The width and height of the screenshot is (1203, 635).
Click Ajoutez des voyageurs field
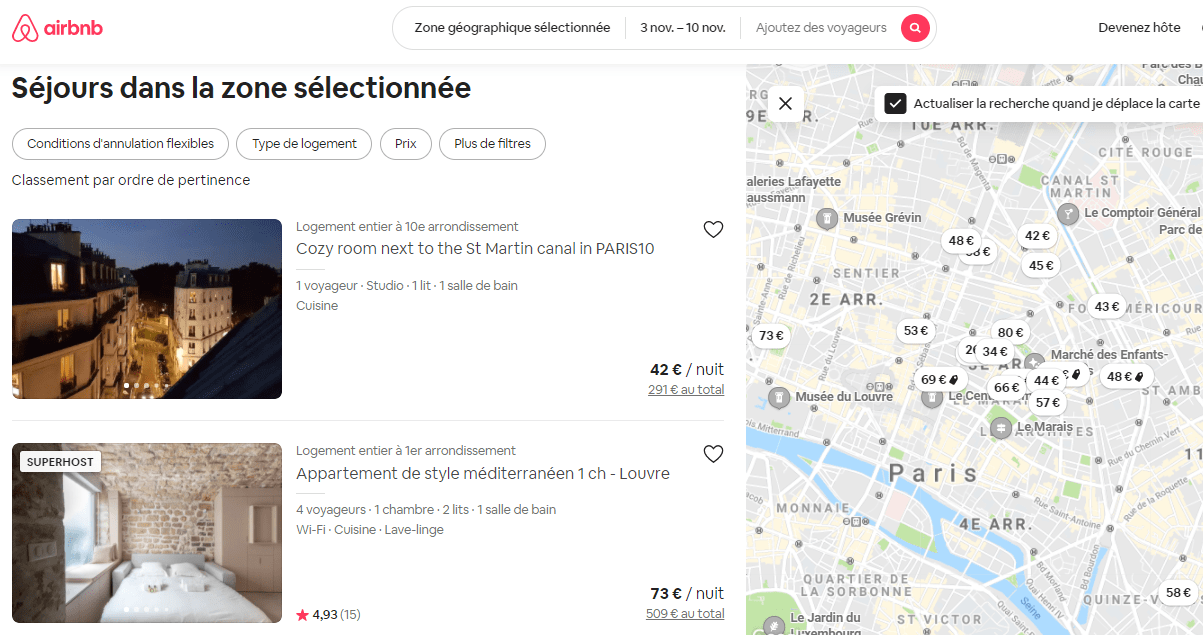click(821, 28)
